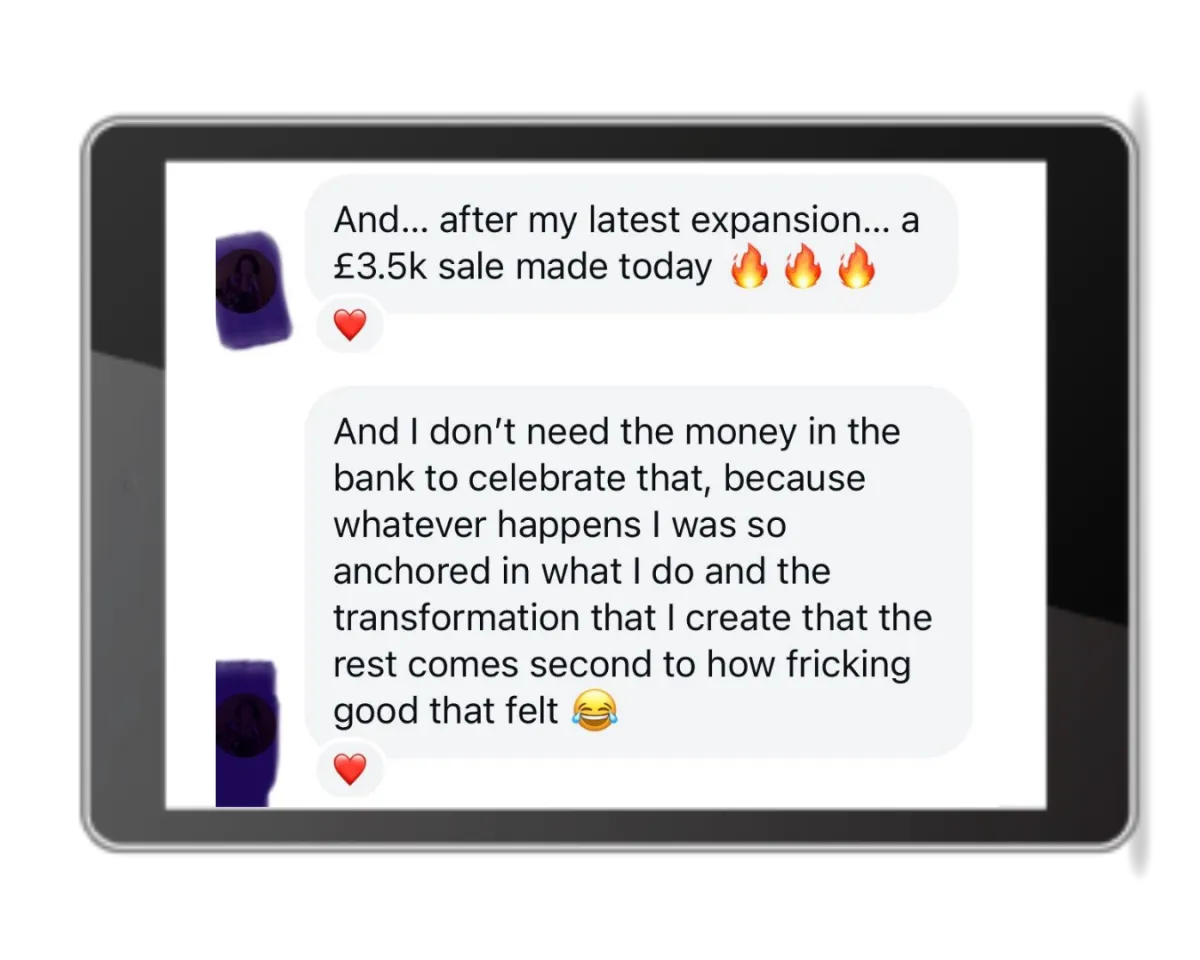Click the heart reaction under the long message
The width and height of the screenshot is (1200, 960).
tap(349, 769)
